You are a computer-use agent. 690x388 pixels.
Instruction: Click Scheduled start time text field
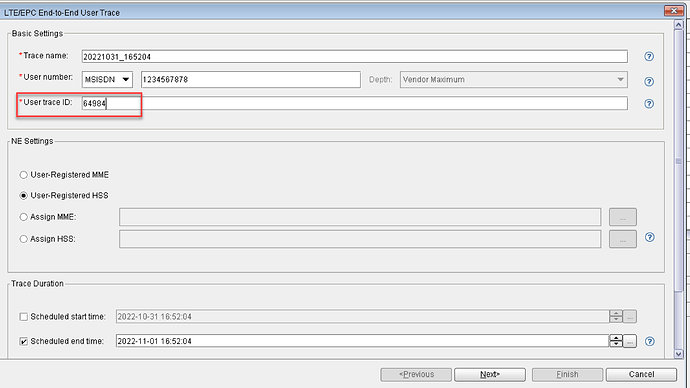[x=363, y=316]
